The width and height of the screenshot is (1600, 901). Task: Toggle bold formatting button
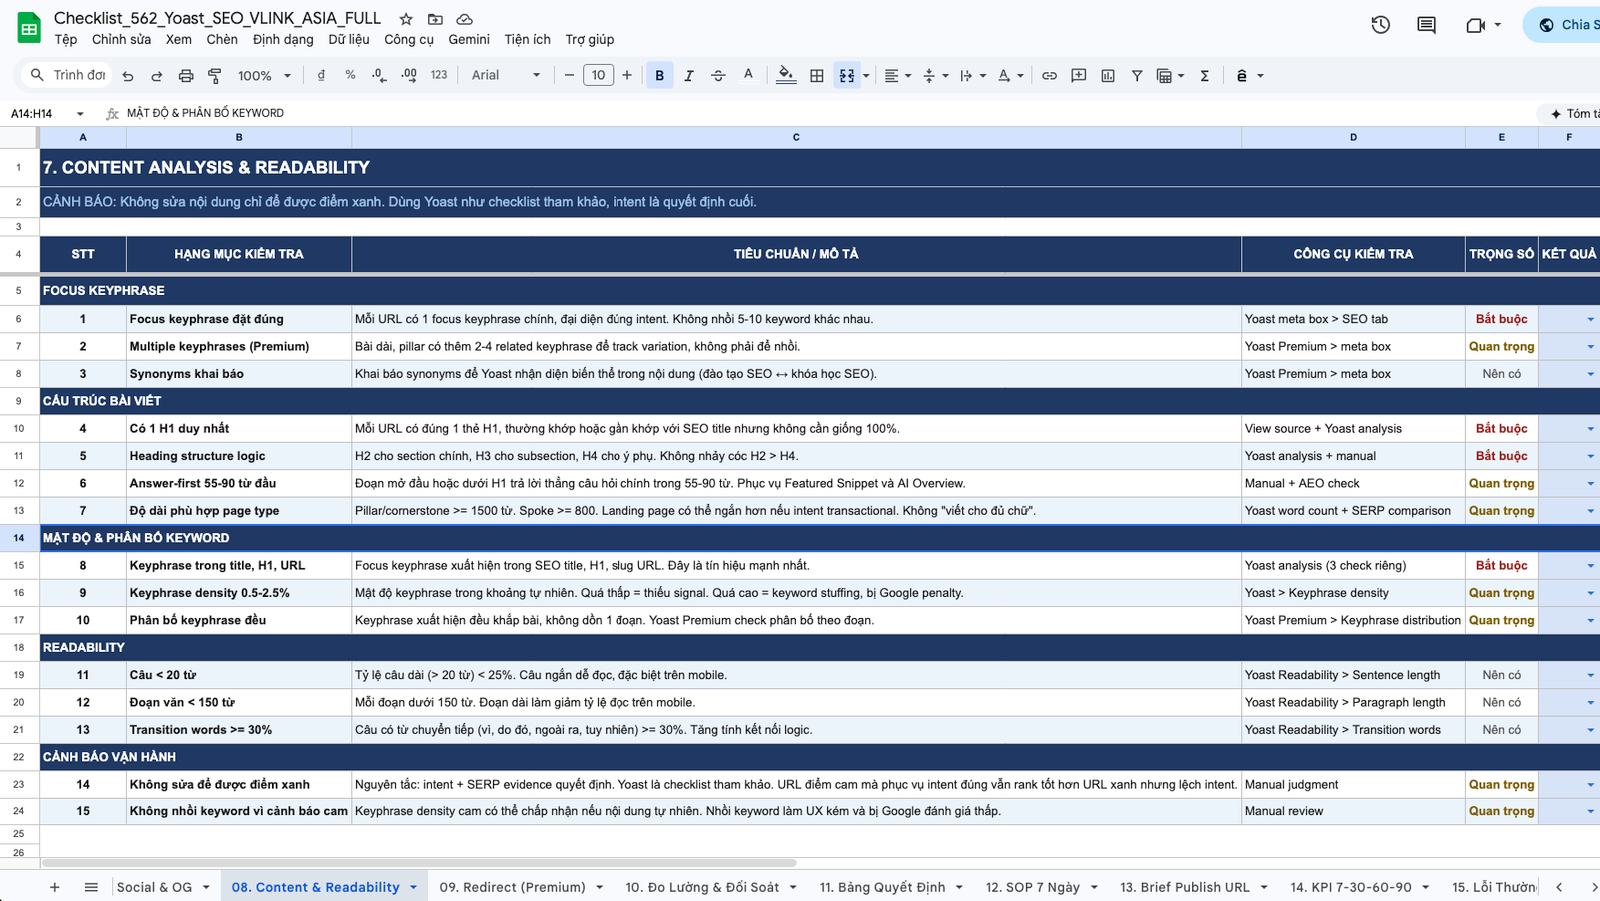pyautogui.click(x=659, y=75)
